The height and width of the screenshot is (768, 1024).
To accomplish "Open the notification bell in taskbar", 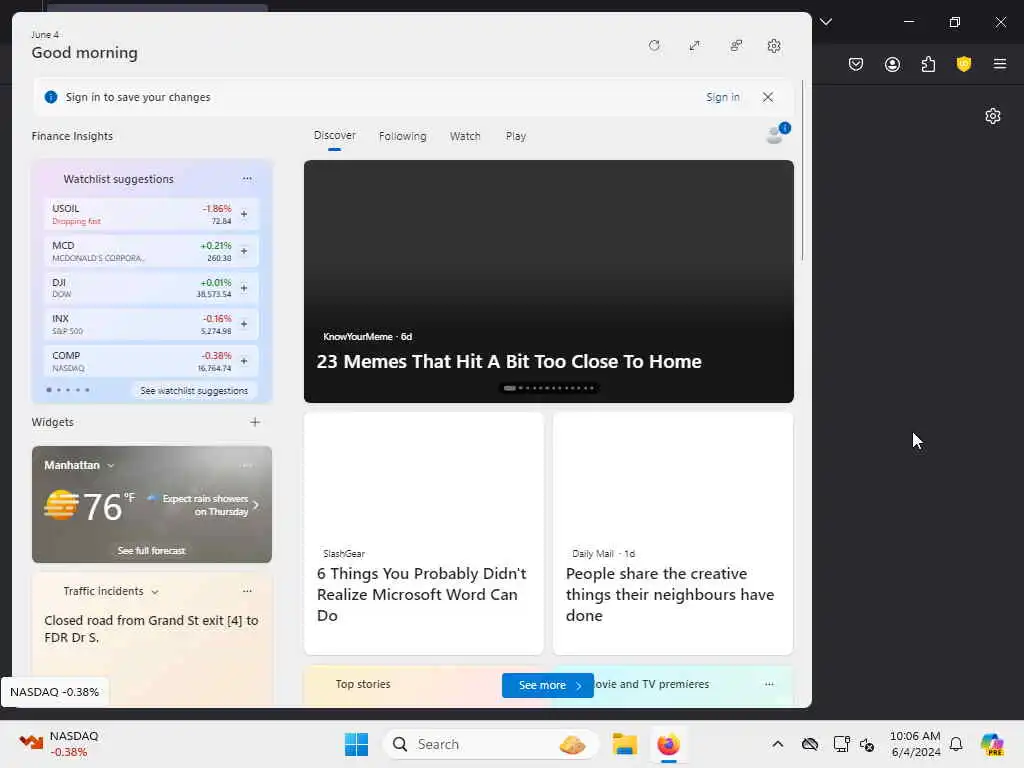I will pos(956,744).
